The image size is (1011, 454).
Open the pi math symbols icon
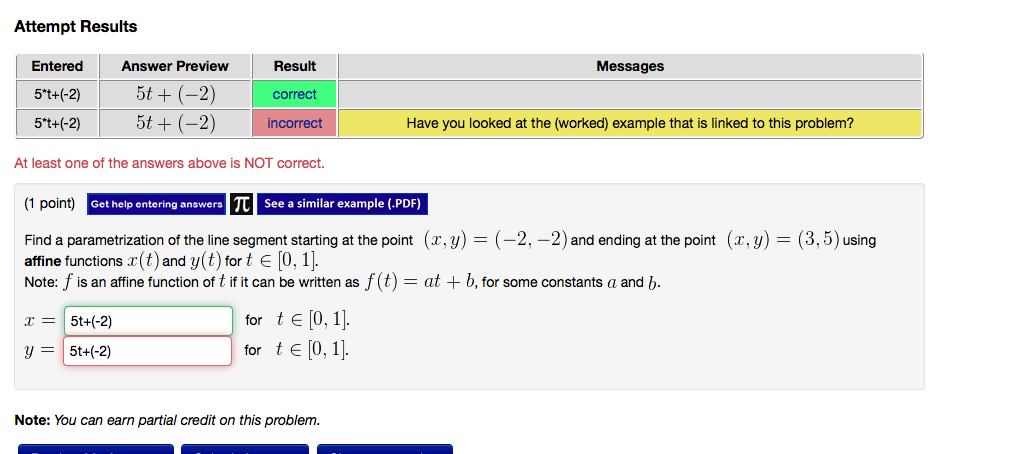(x=241, y=204)
